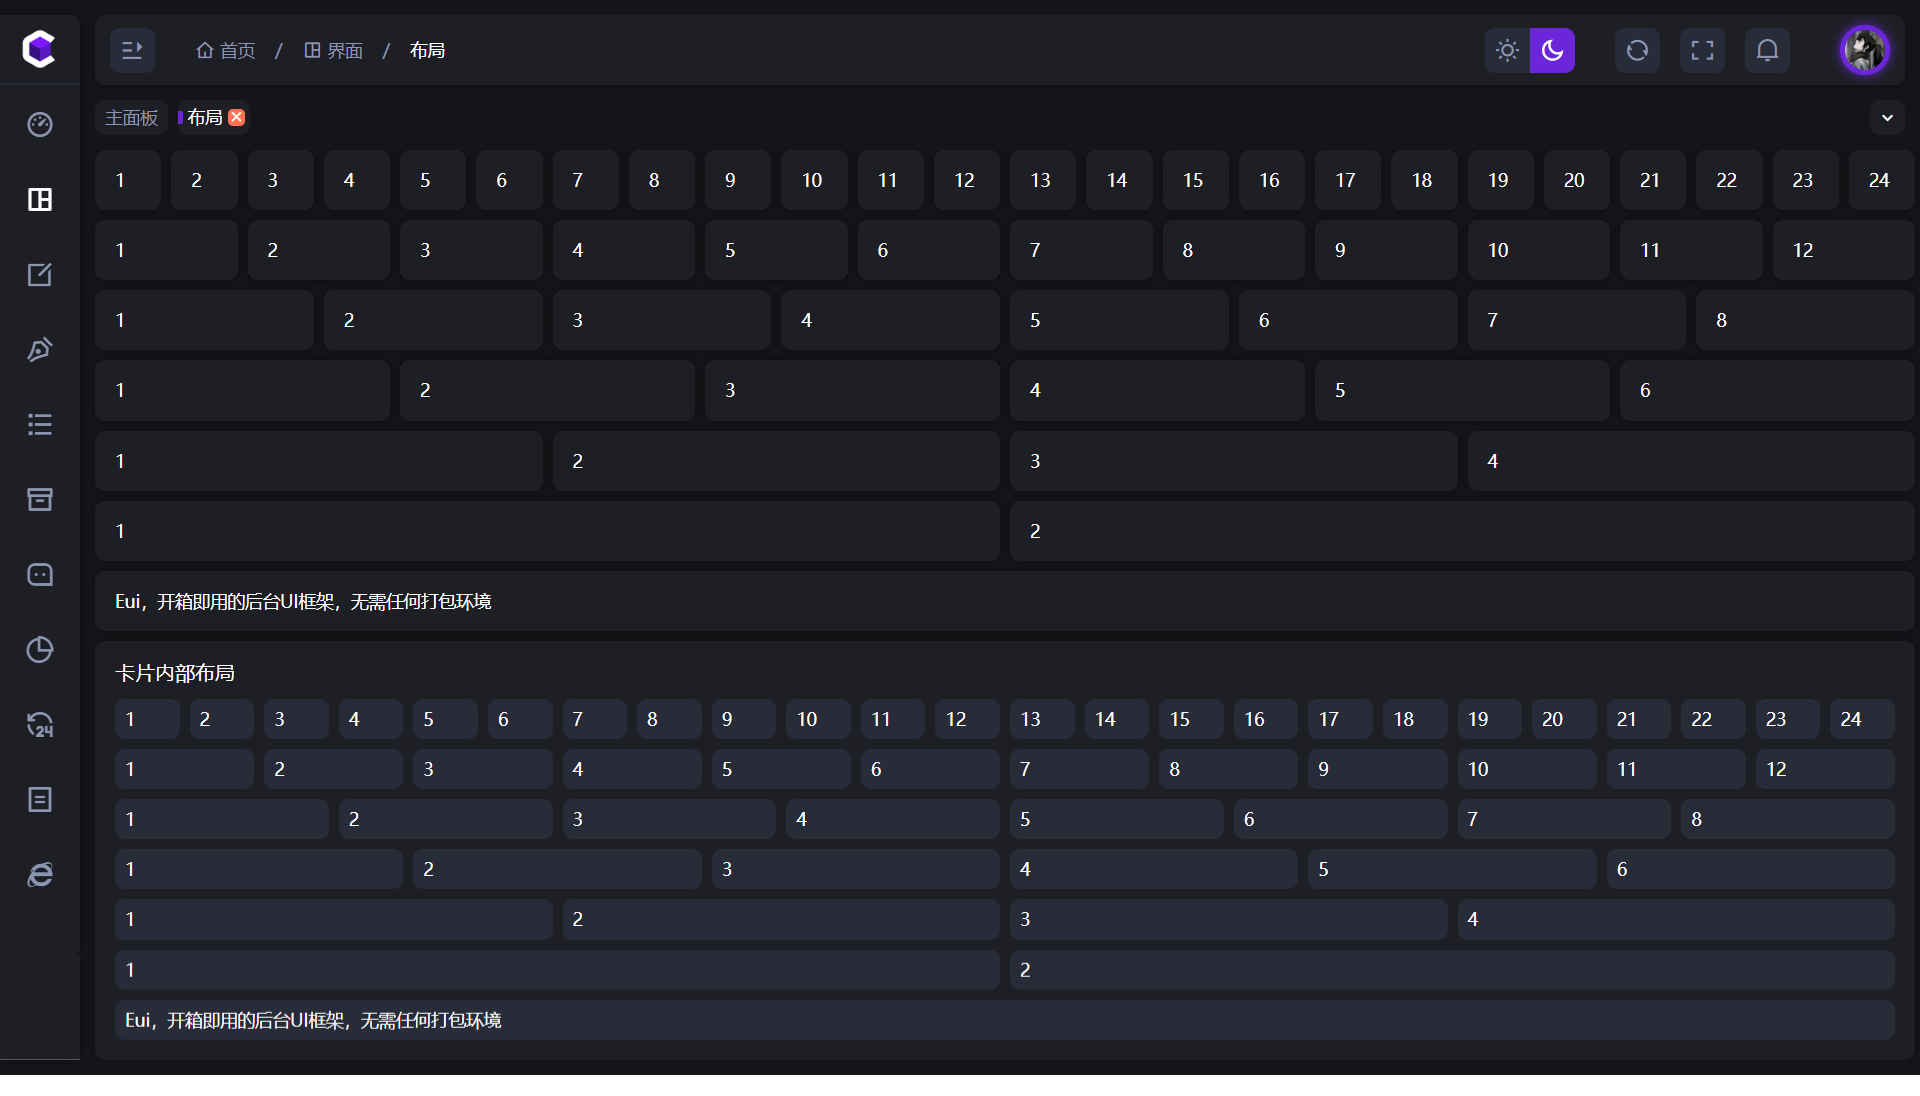Go to 首页 breadcrumb link
The width and height of the screenshot is (1920, 1096).
226,50
